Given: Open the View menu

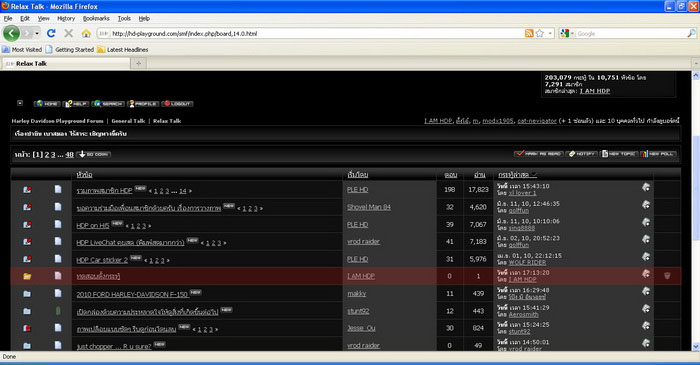Looking at the screenshot, I should coord(43,18).
